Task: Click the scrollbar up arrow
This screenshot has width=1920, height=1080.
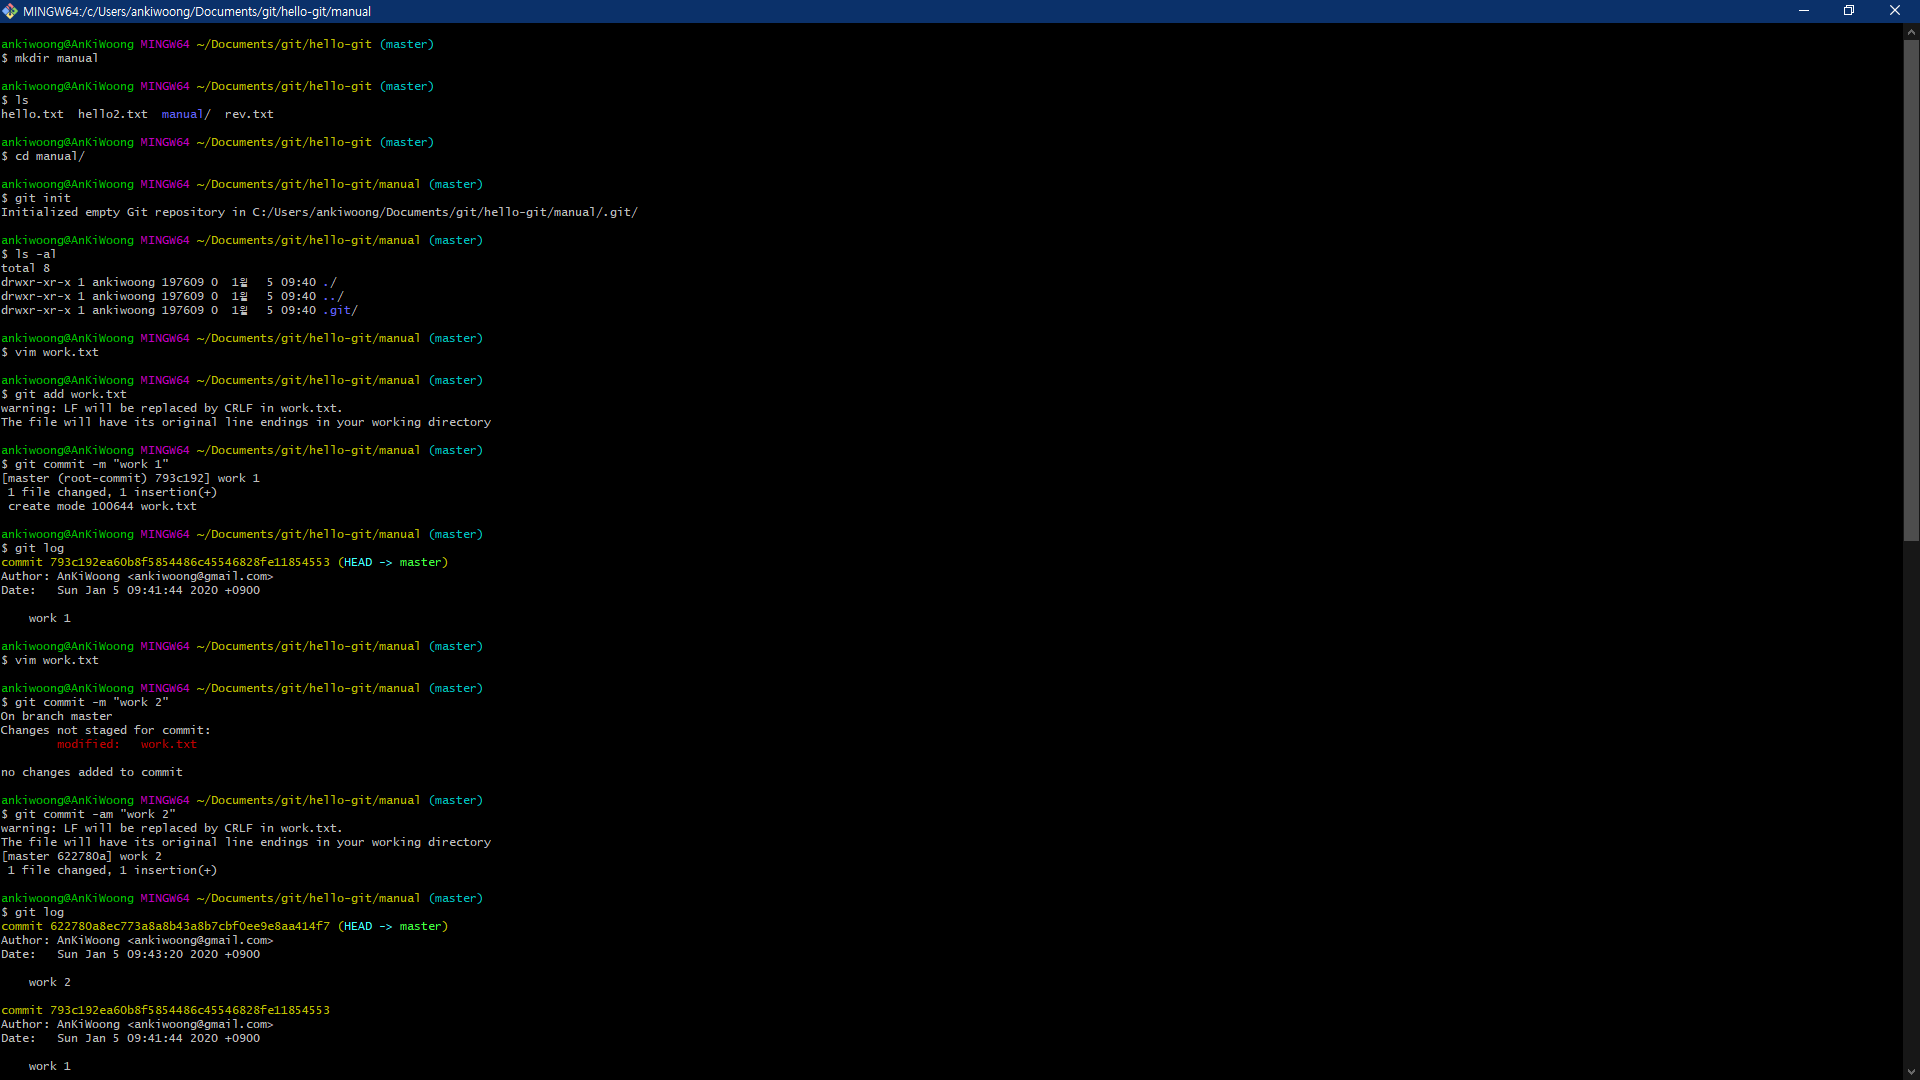Action: (x=1911, y=32)
